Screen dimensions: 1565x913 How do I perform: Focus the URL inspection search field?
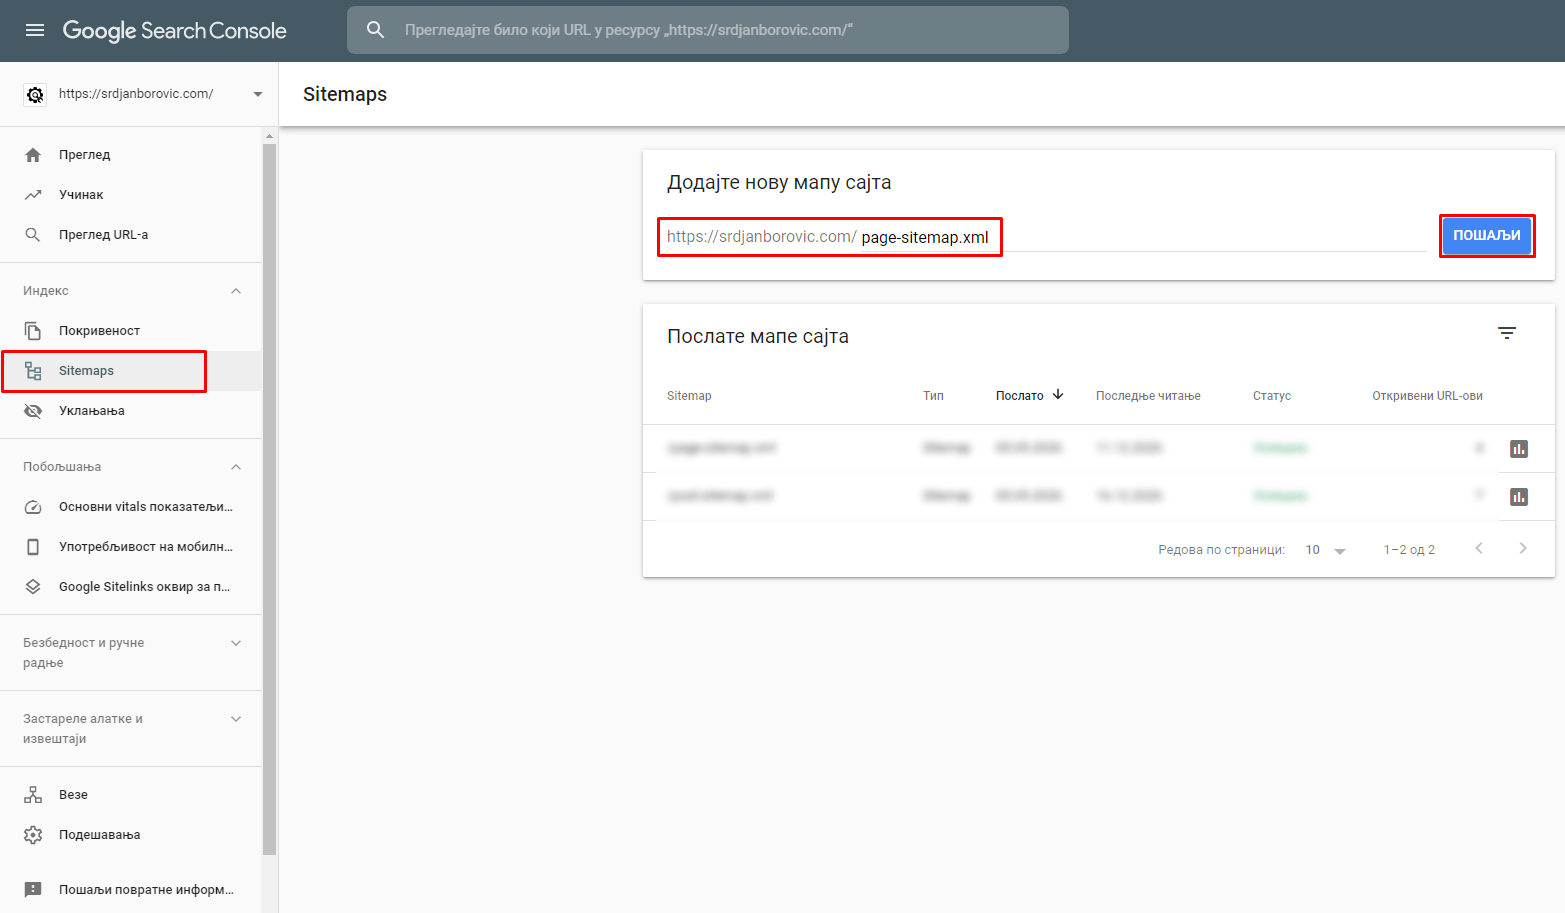coord(707,30)
